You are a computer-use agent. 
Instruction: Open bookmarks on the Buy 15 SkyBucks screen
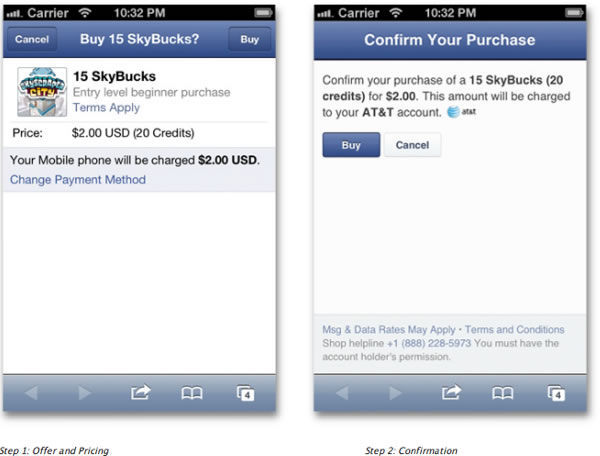click(x=192, y=393)
